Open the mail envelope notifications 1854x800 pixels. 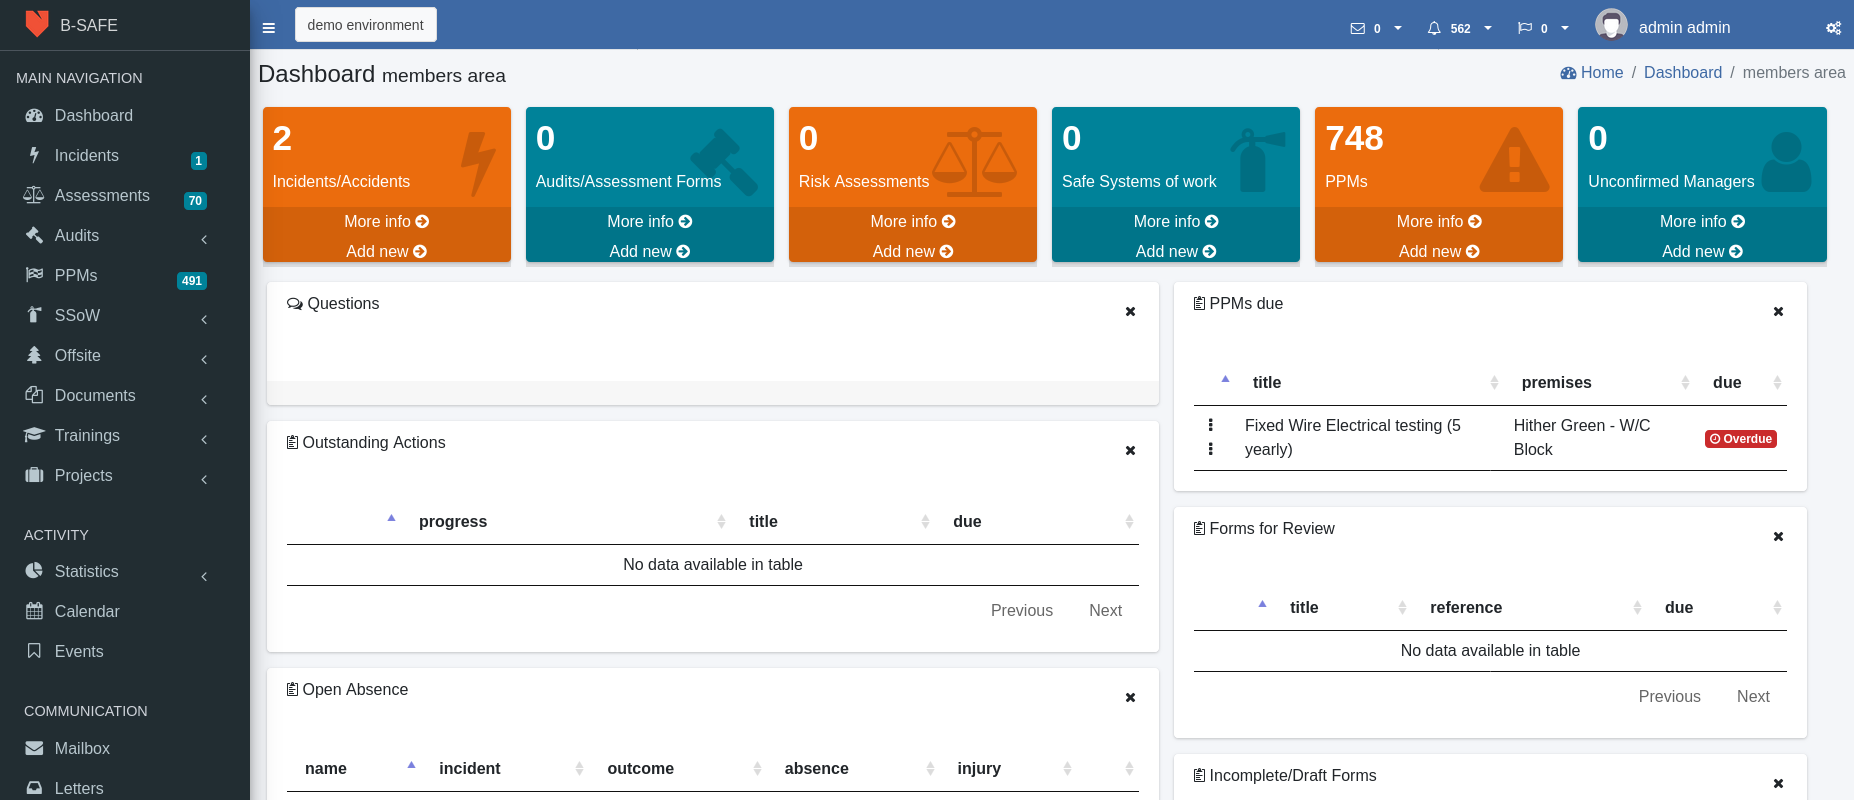(x=1358, y=28)
